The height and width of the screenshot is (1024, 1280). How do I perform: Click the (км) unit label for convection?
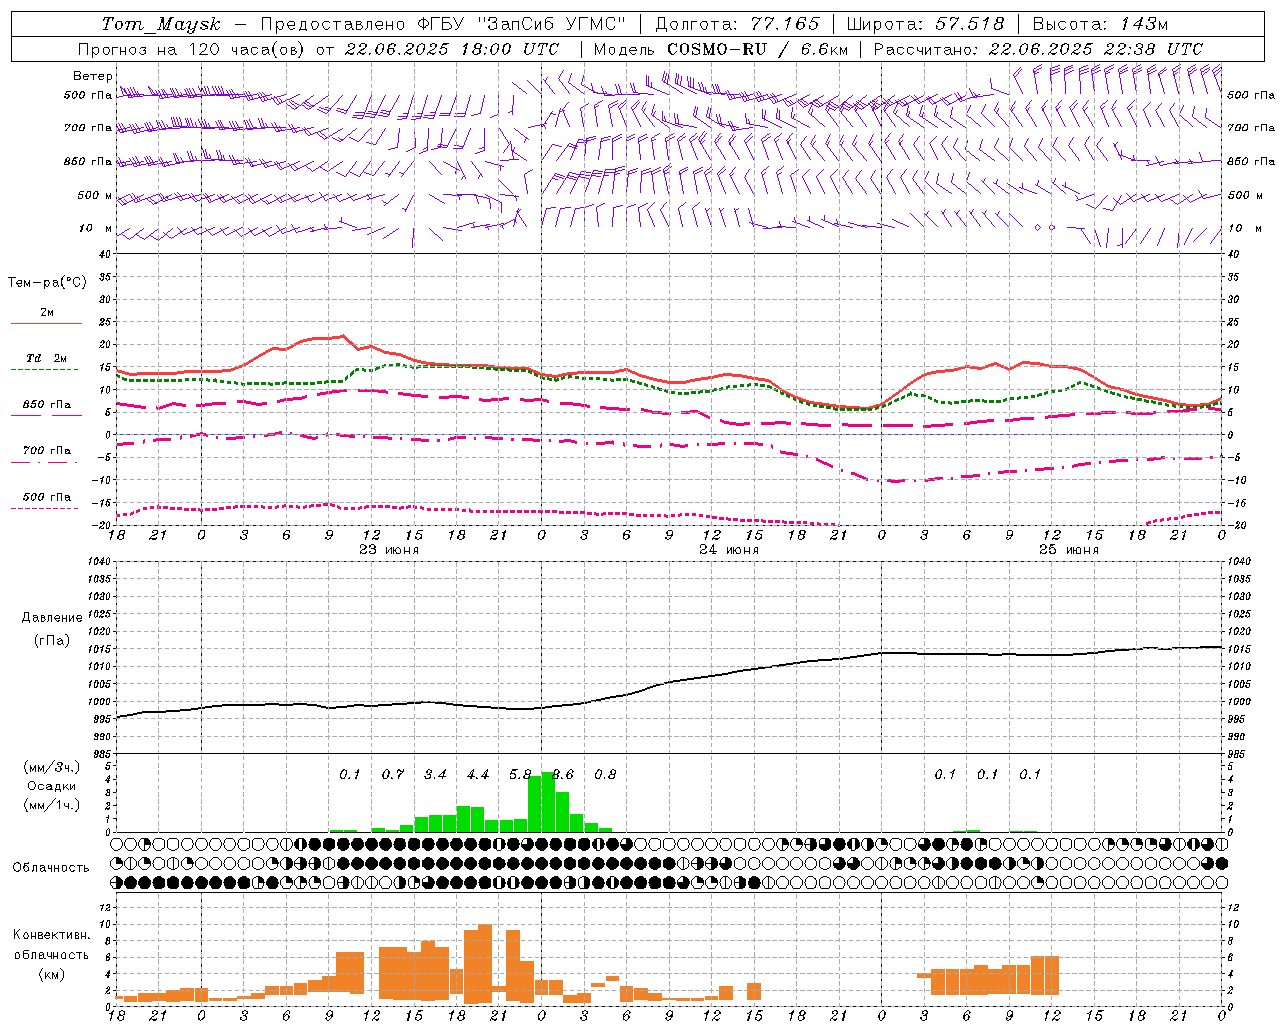52,974
